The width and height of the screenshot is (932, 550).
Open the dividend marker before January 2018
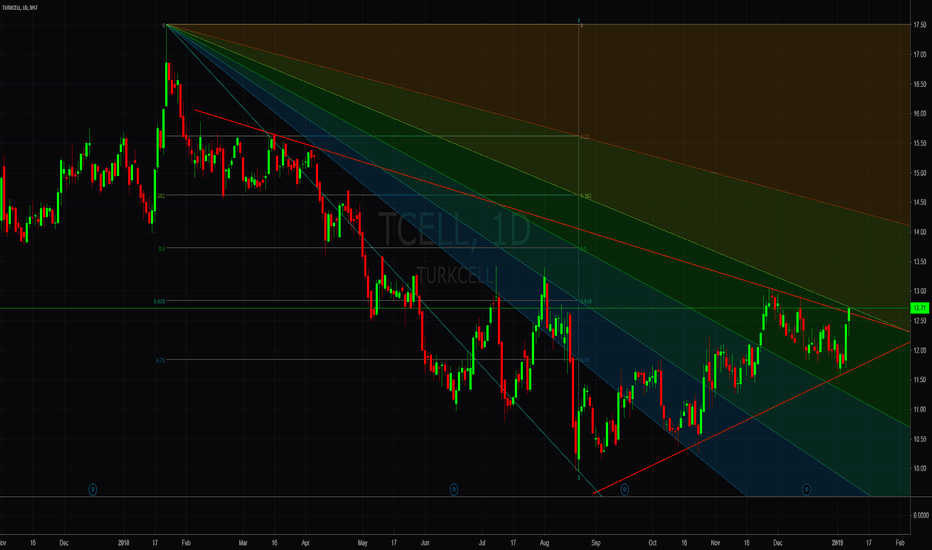[93, 489]
